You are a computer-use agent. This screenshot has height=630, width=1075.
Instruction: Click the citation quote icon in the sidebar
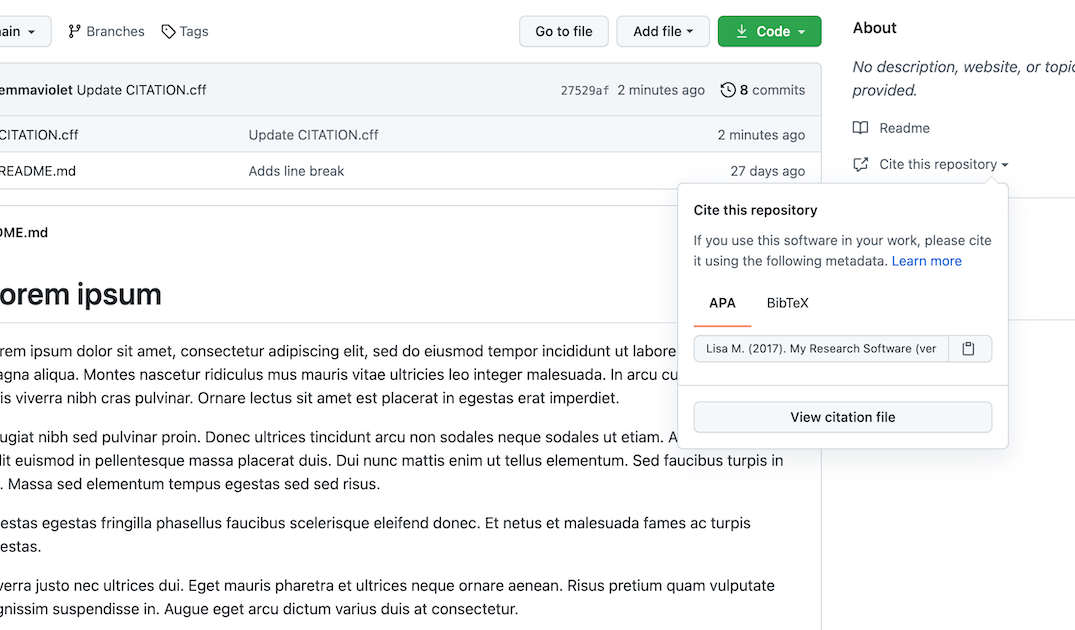coord(861,164)
